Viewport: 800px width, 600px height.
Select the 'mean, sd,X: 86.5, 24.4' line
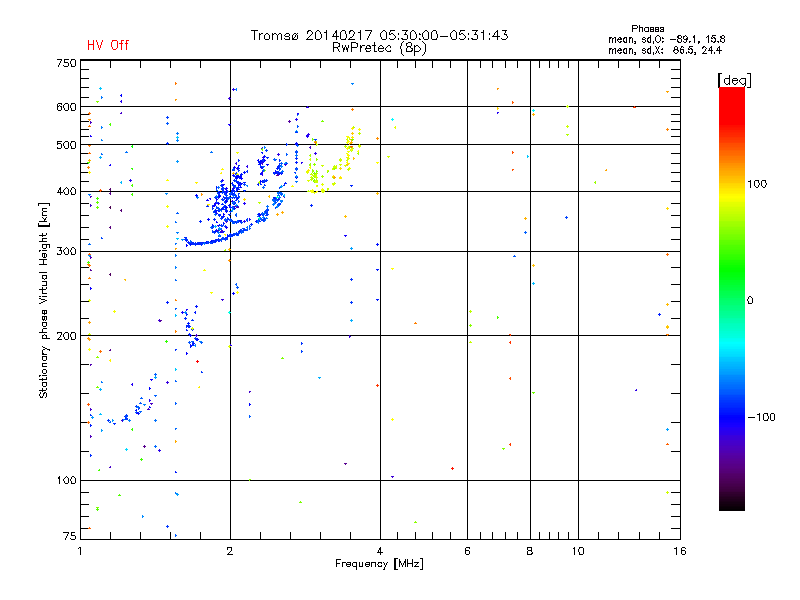point(665,51)
